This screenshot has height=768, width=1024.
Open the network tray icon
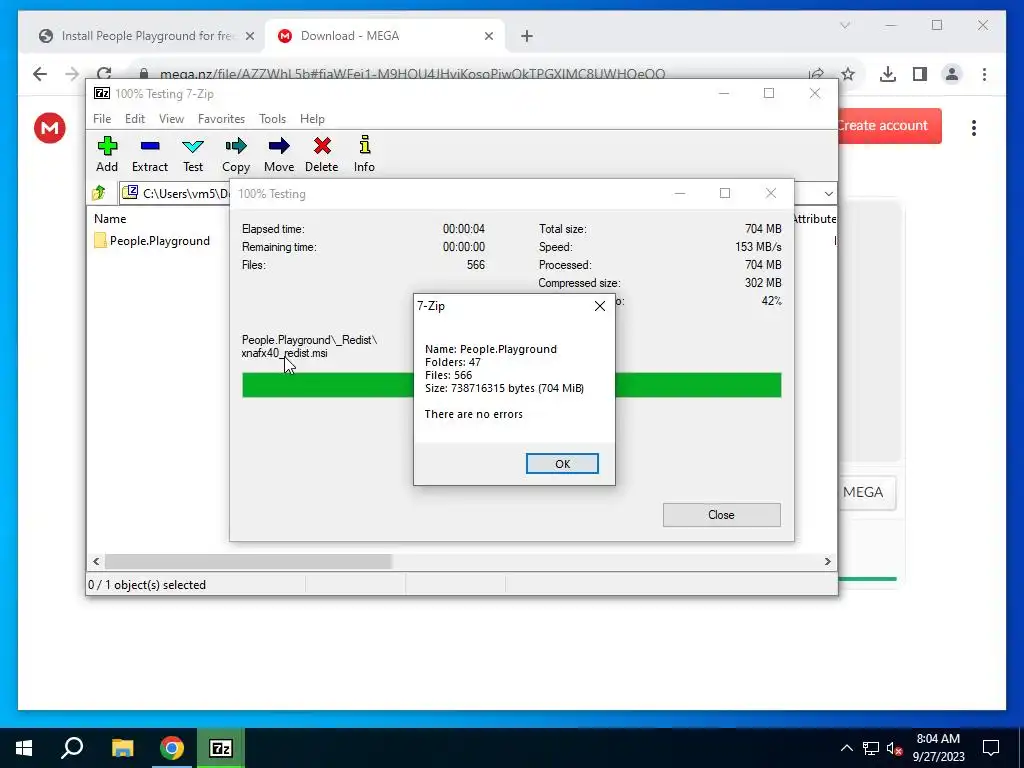point(871,748)
